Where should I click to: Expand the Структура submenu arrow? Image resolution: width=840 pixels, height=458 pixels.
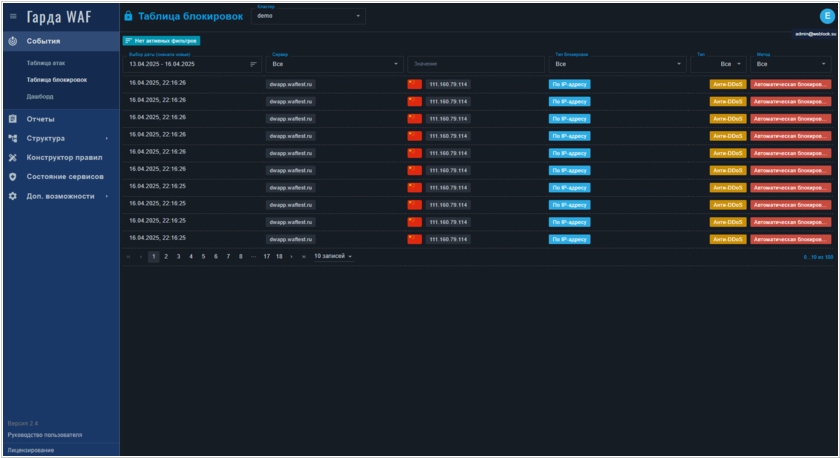[108, 138]
